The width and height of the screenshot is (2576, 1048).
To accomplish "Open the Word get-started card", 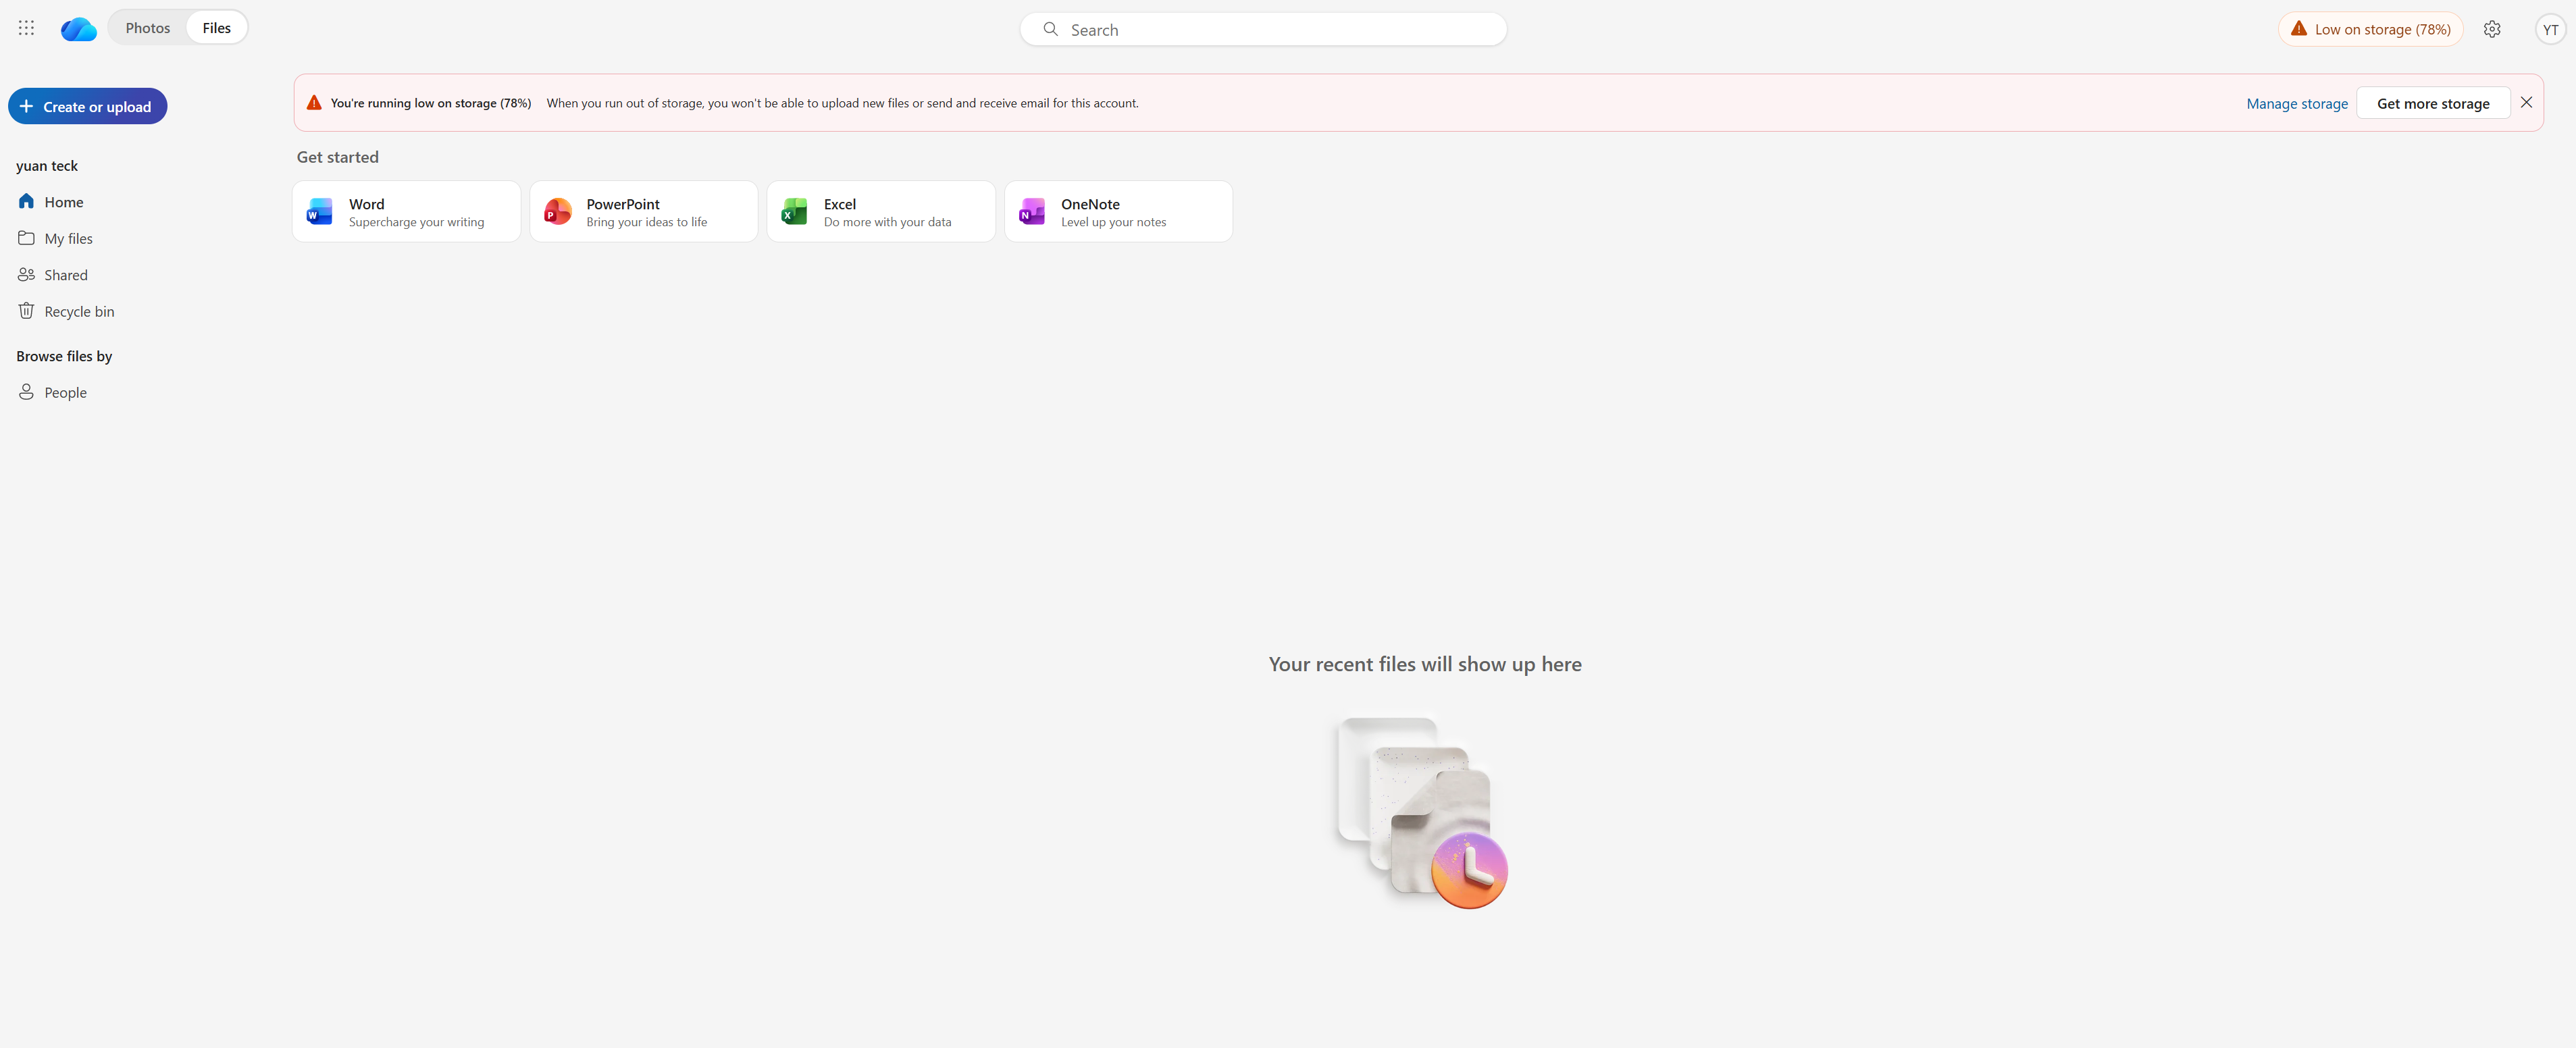I will (406, 211).
